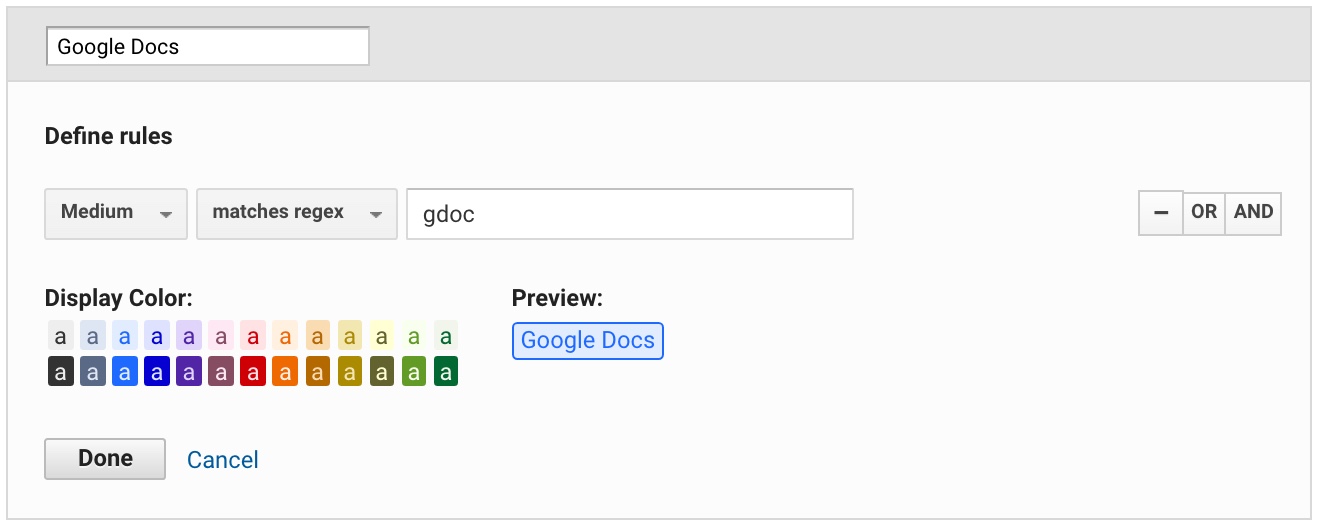Click the regex value field containing 'gdoc'

point(629,214)
